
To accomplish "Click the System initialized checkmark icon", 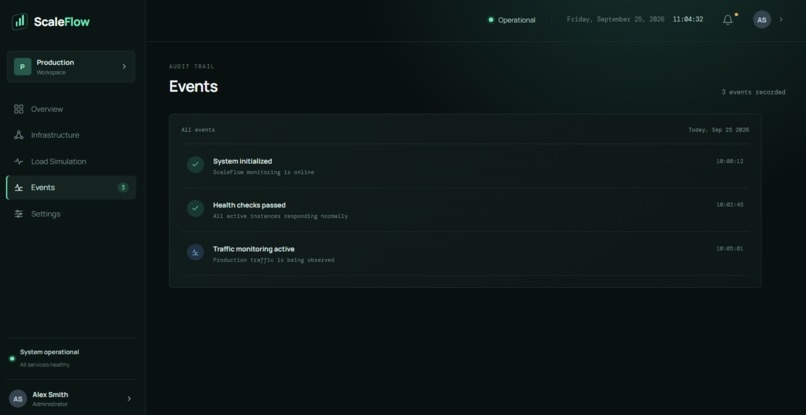I will (x=195, y=165).
